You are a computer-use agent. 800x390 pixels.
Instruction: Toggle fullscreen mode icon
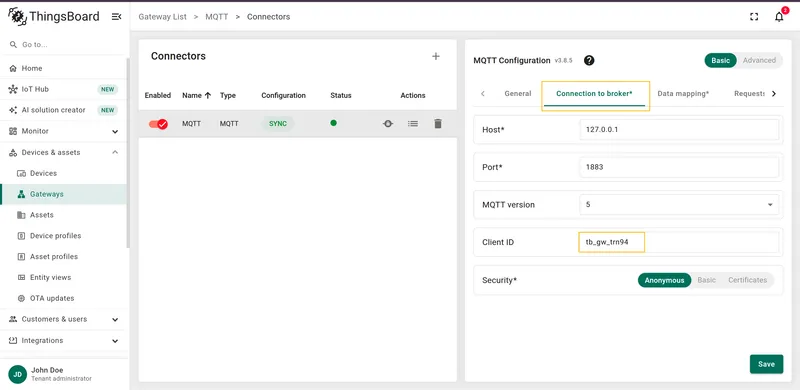754,16
